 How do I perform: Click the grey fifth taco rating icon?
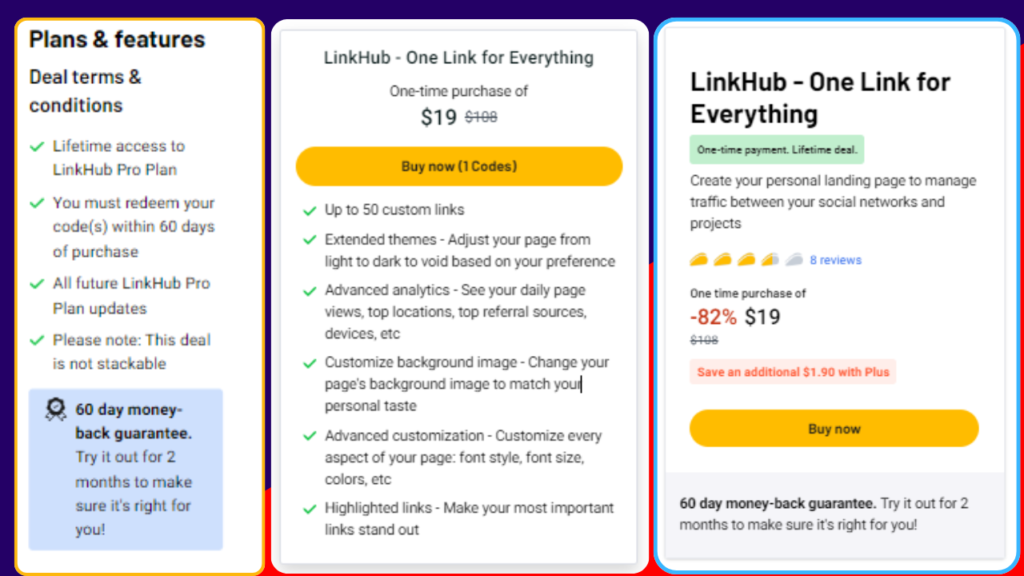point(794,260)
